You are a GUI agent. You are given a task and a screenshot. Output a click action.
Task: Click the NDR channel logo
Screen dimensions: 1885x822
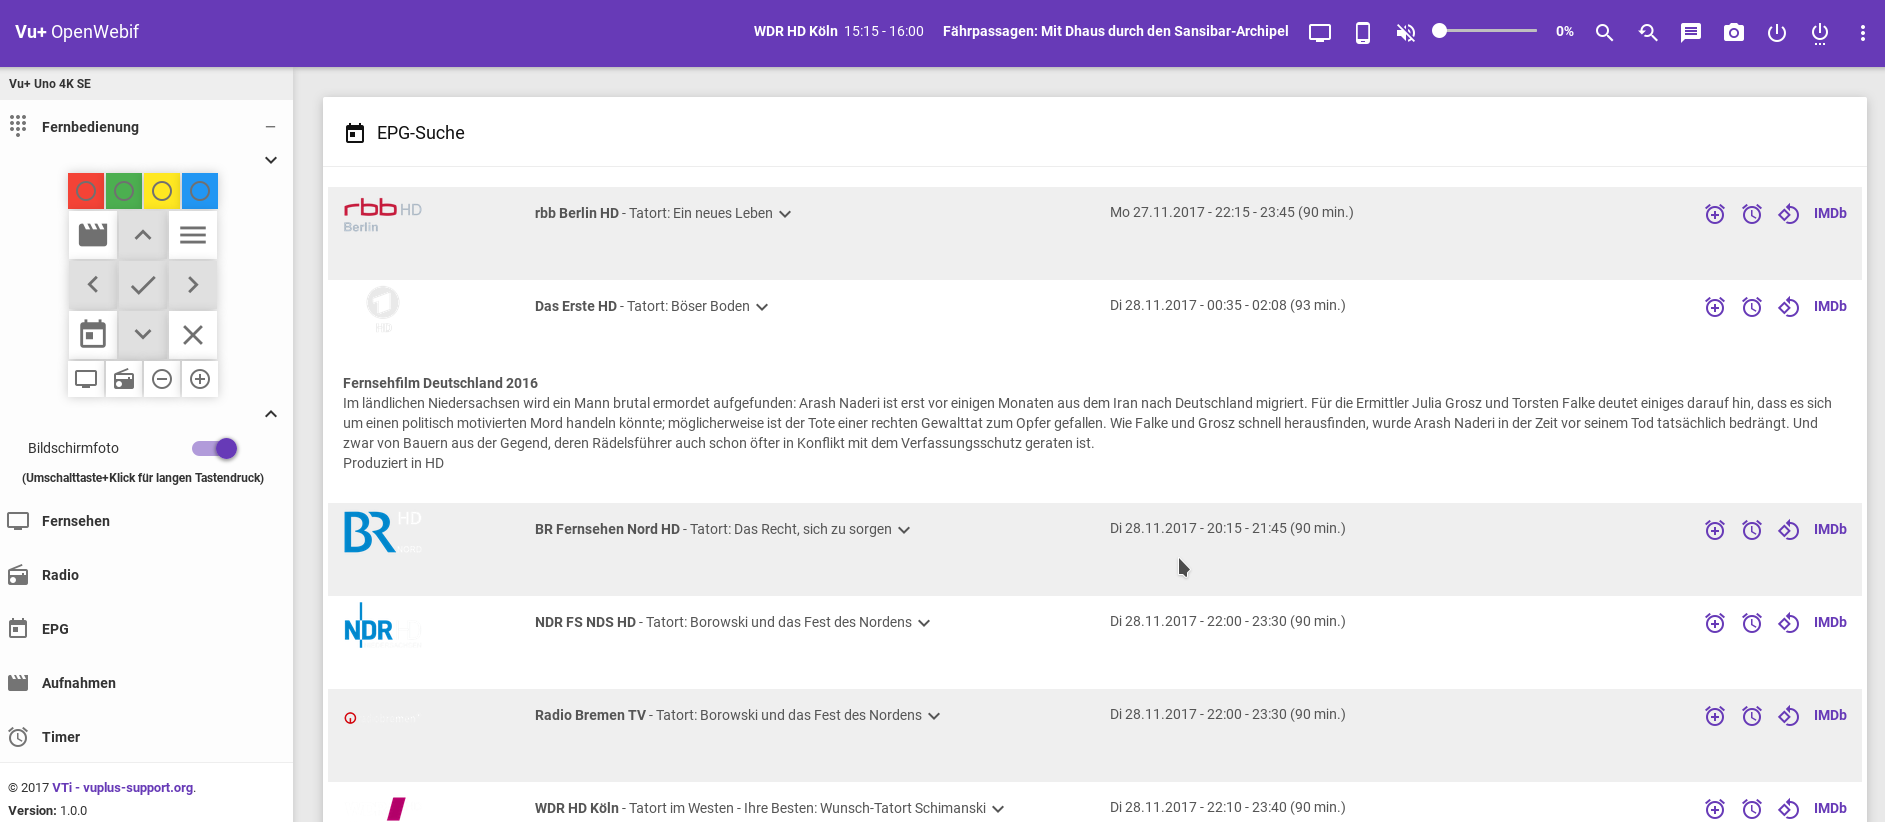(383, 626)
